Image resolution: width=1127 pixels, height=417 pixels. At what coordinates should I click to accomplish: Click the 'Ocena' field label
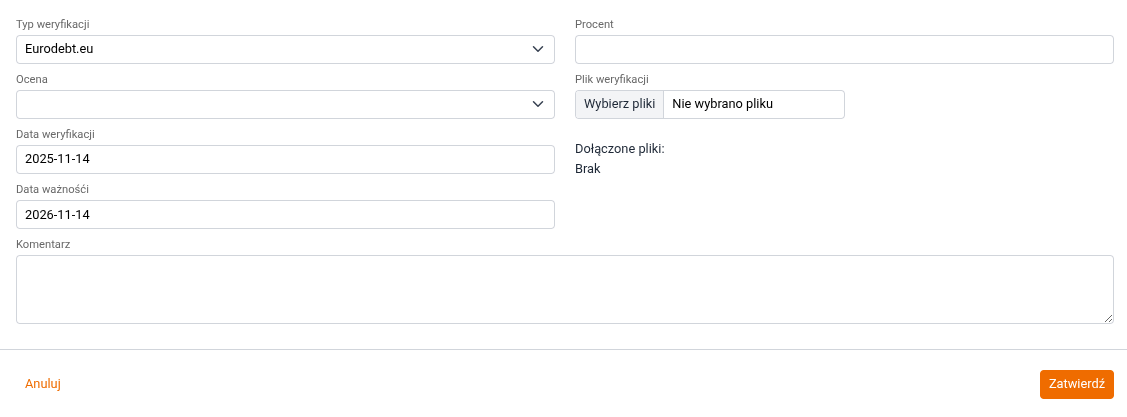[32, 79]
